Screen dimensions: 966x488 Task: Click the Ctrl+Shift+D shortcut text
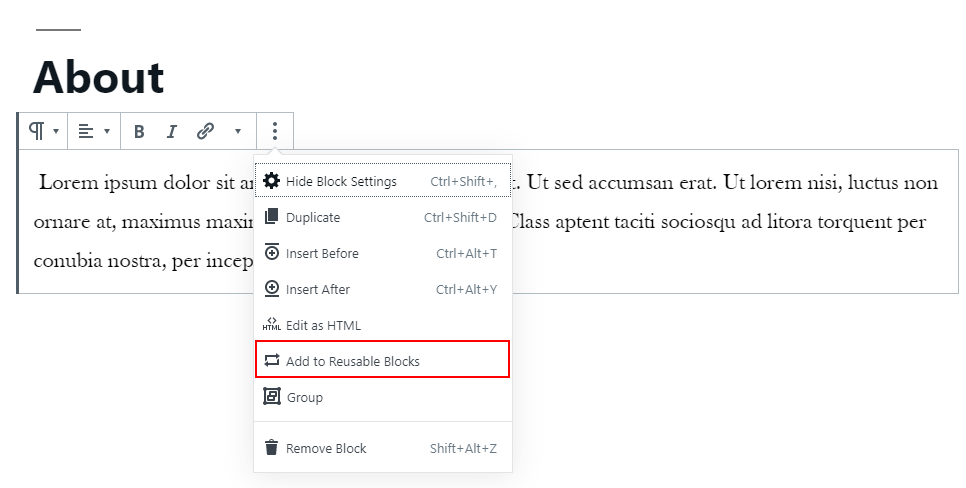click(x=460, y=218)
